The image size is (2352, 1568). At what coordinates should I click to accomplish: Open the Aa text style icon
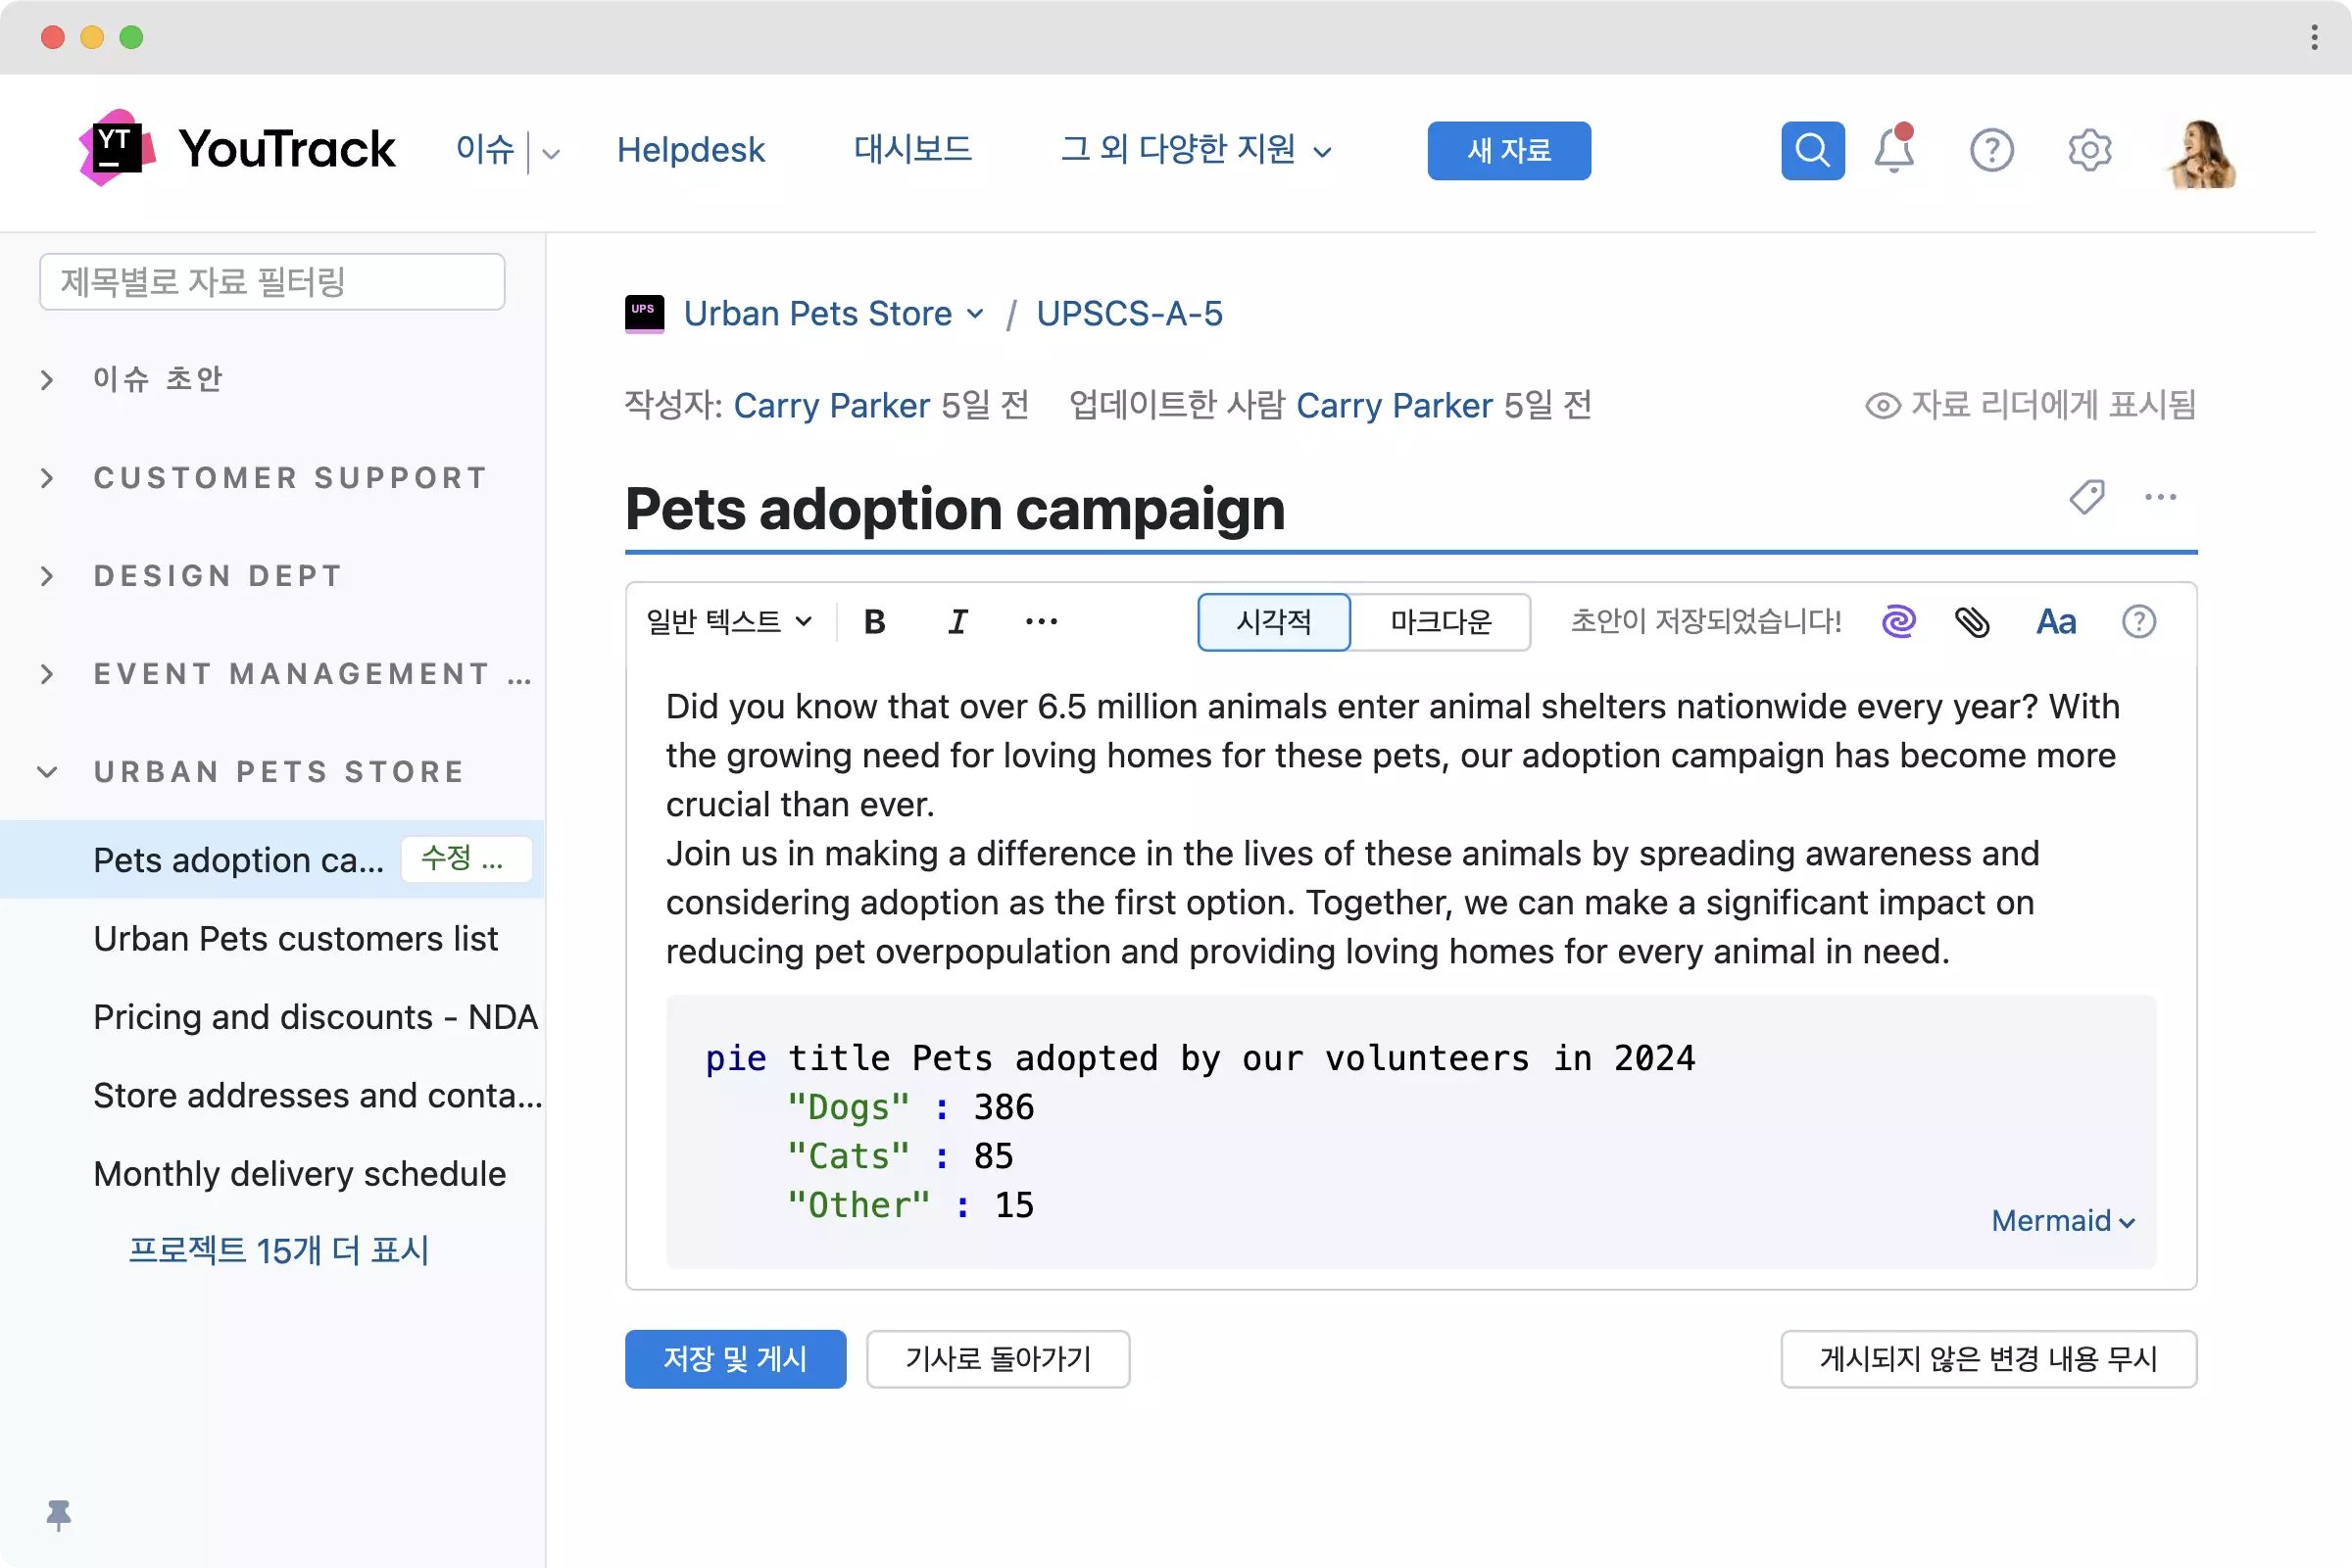click(x=2056, y=622)
